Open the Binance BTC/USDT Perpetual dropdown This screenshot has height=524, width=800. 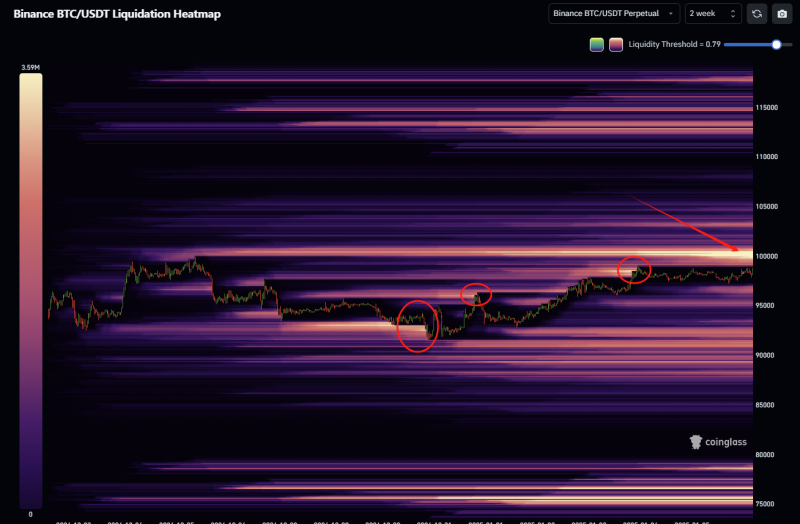coord(614,14)
